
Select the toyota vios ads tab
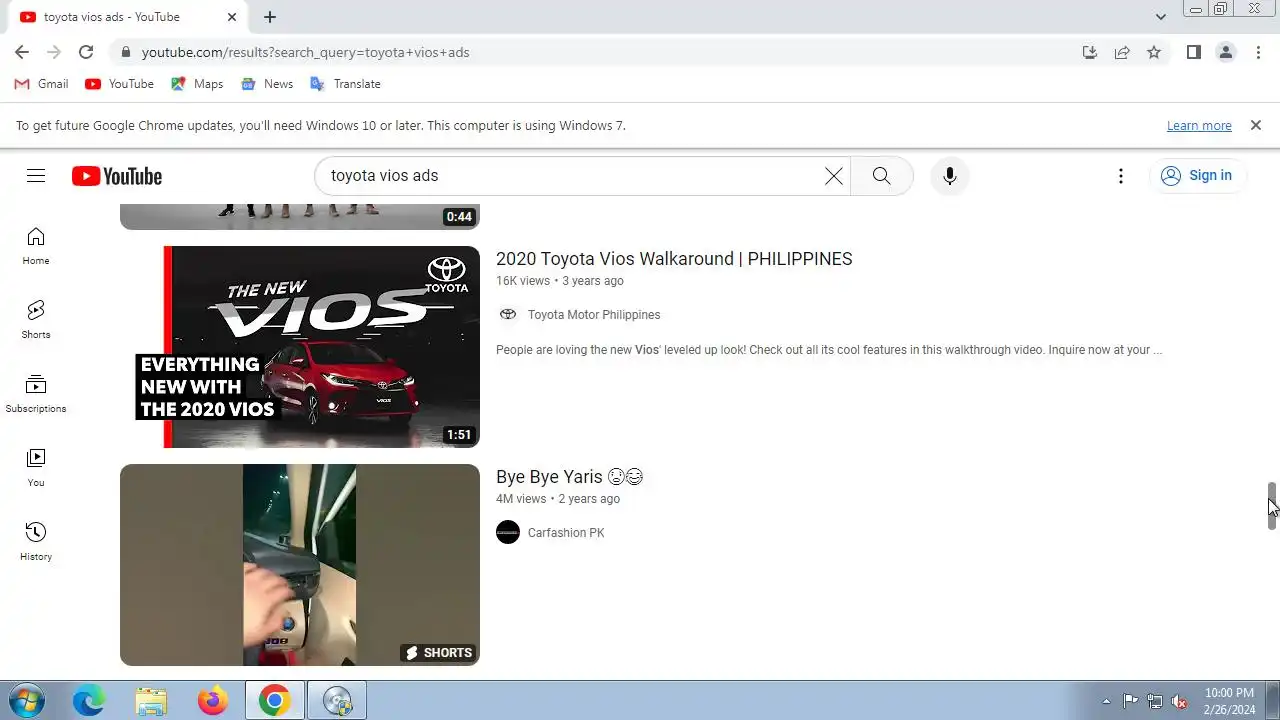[125, 17]
